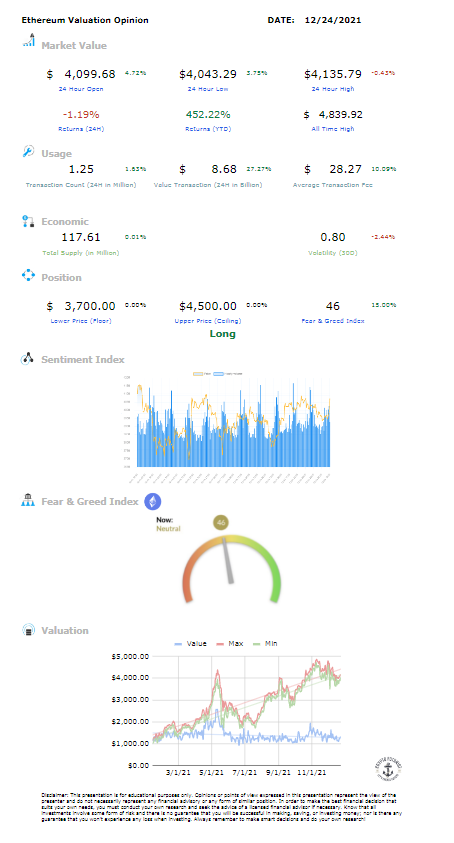Viewport: 454px width, 843px height.
Task: Click the Sentiment Index icon
Action: click(27, 359)
